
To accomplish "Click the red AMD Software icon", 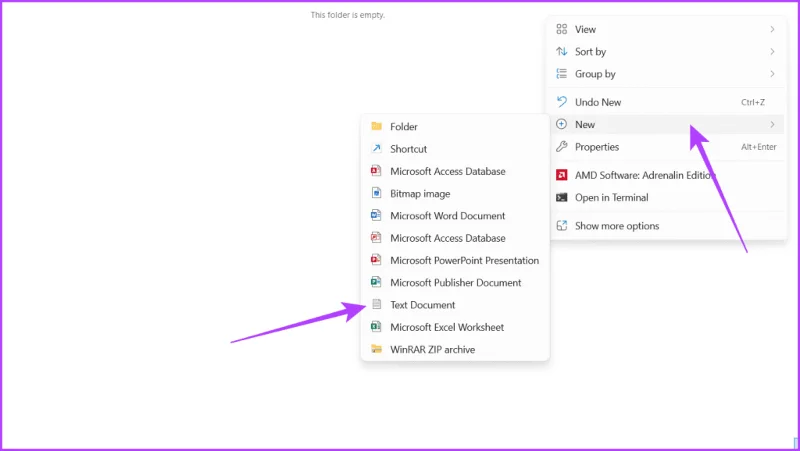I will [x=561, y=175].
